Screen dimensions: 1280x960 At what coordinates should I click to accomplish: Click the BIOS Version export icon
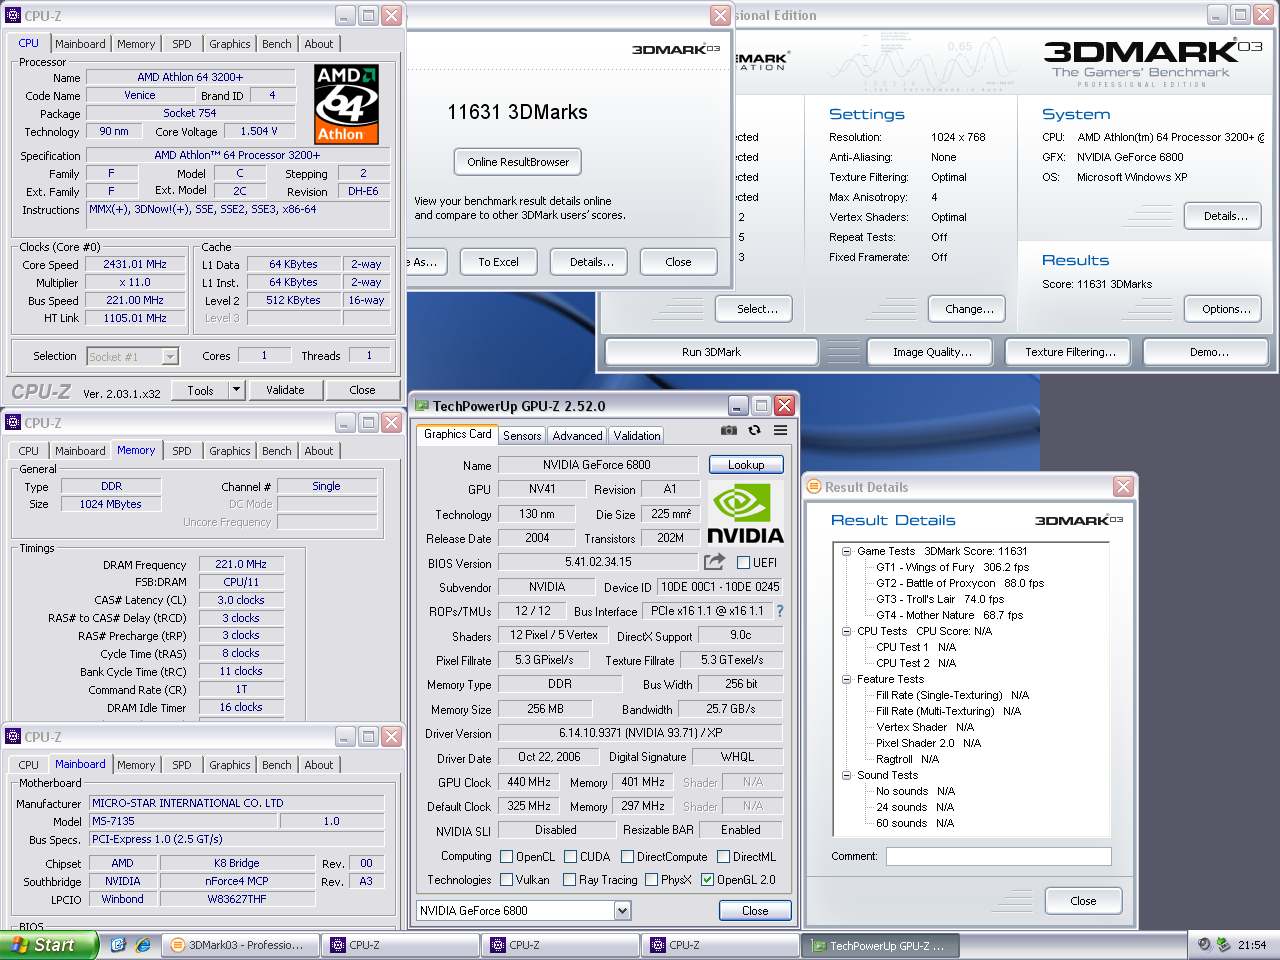click(714, 562)
